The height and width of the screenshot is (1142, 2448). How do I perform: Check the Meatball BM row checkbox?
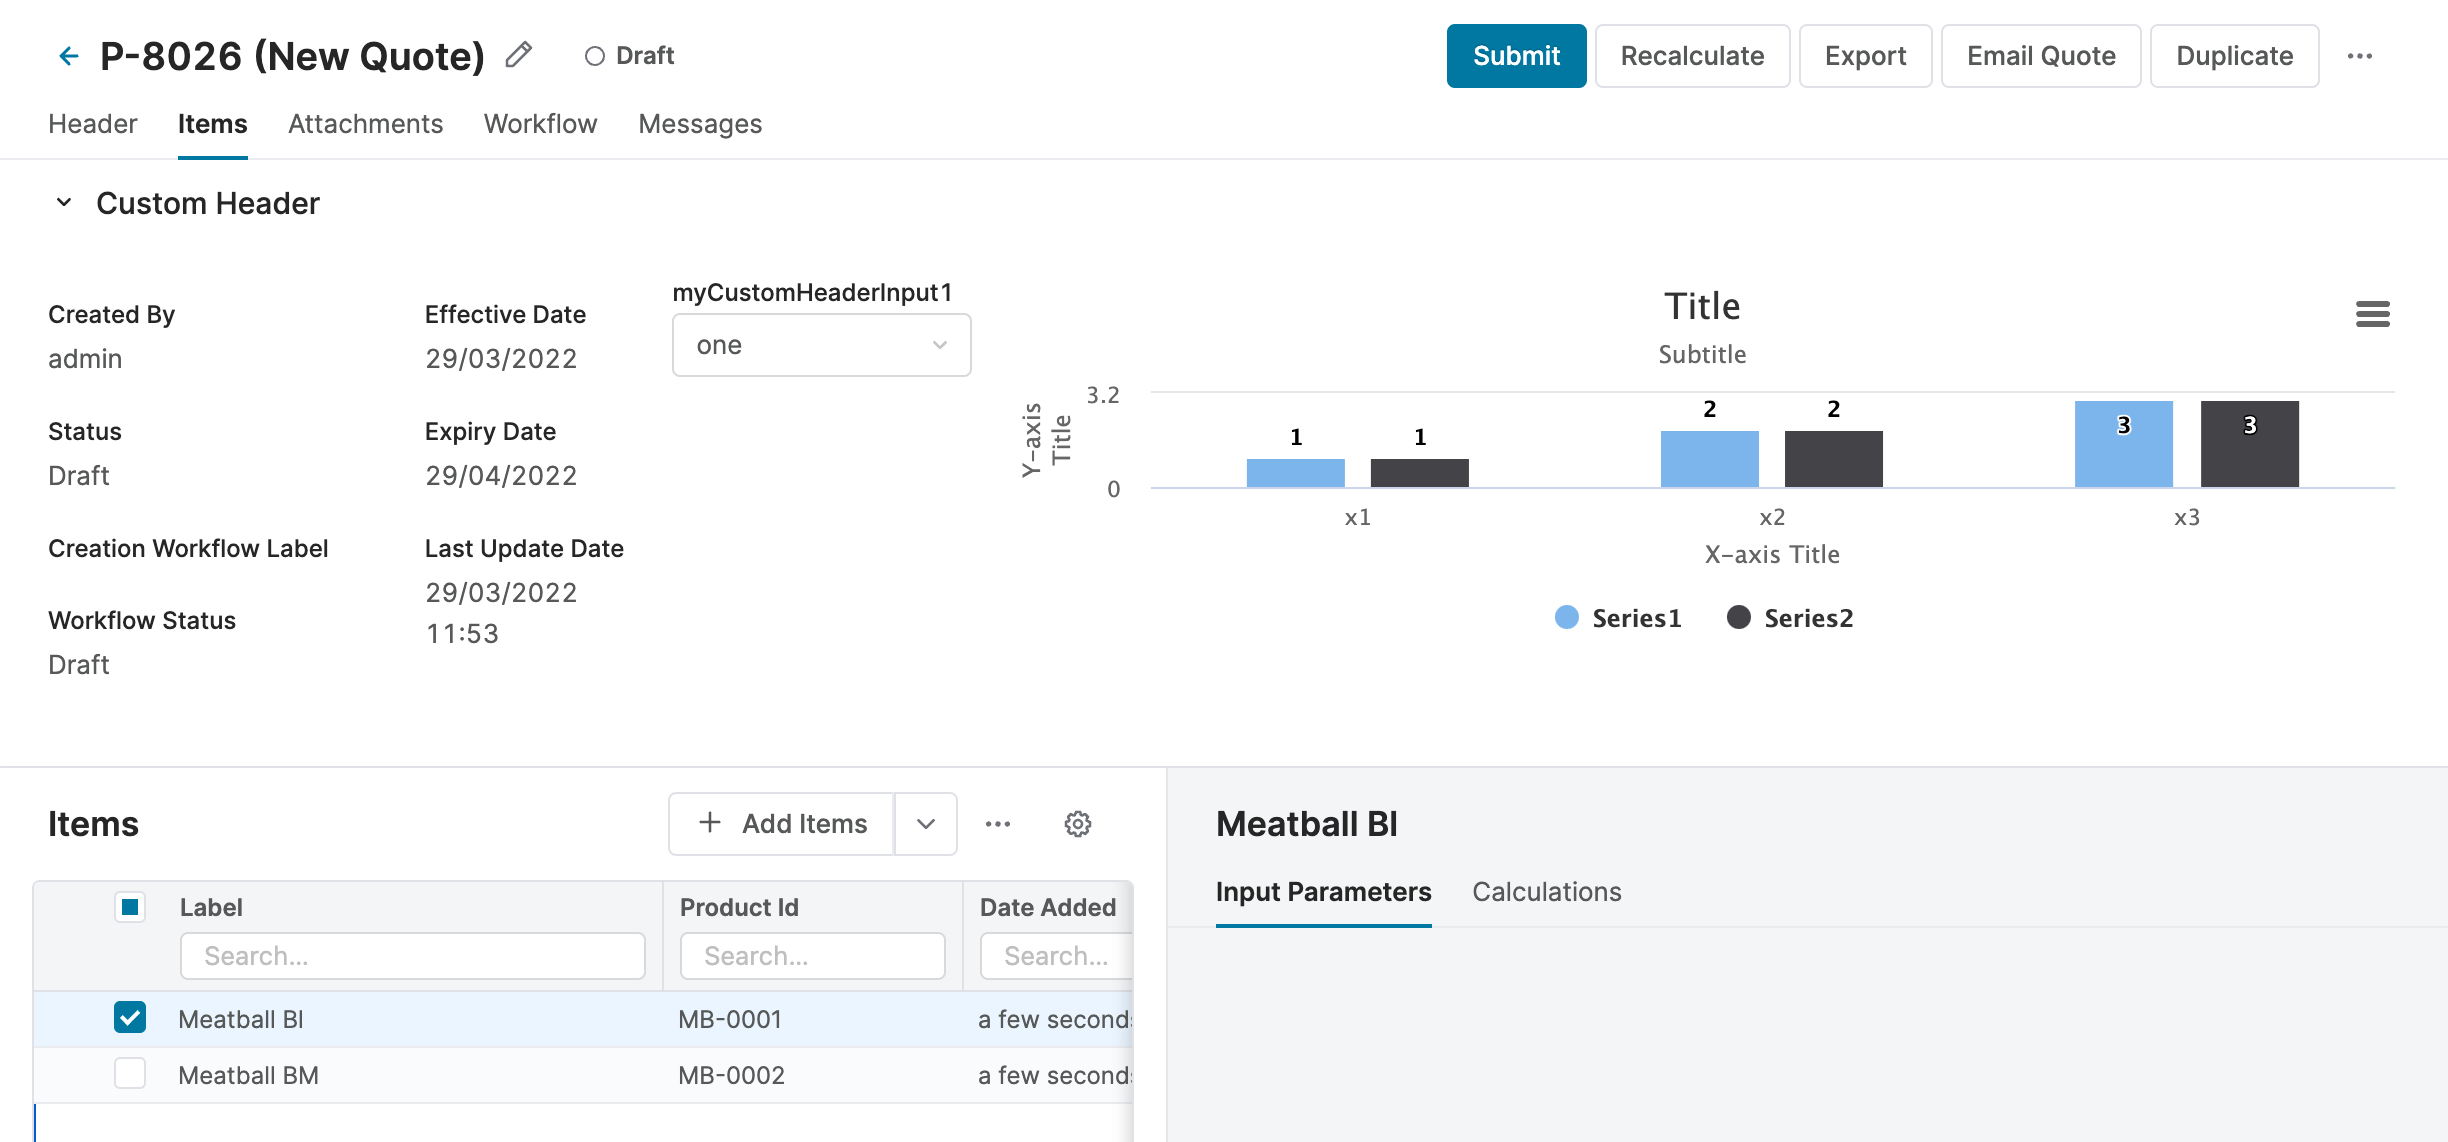130,1074
